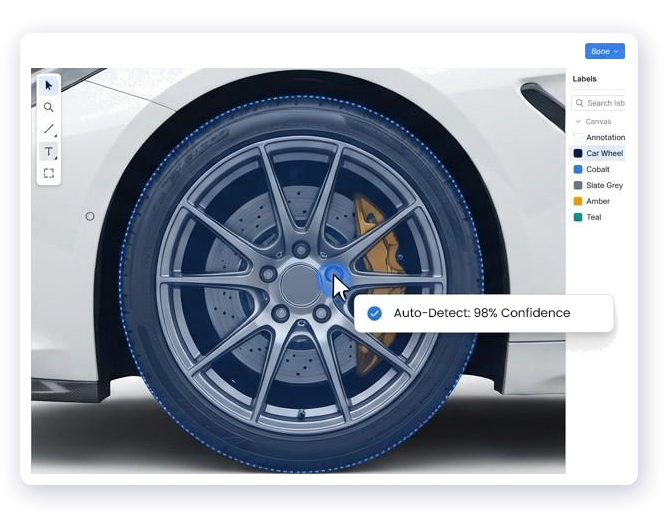Select the Text tool
The image size is (672, 525).
(48, 151)
